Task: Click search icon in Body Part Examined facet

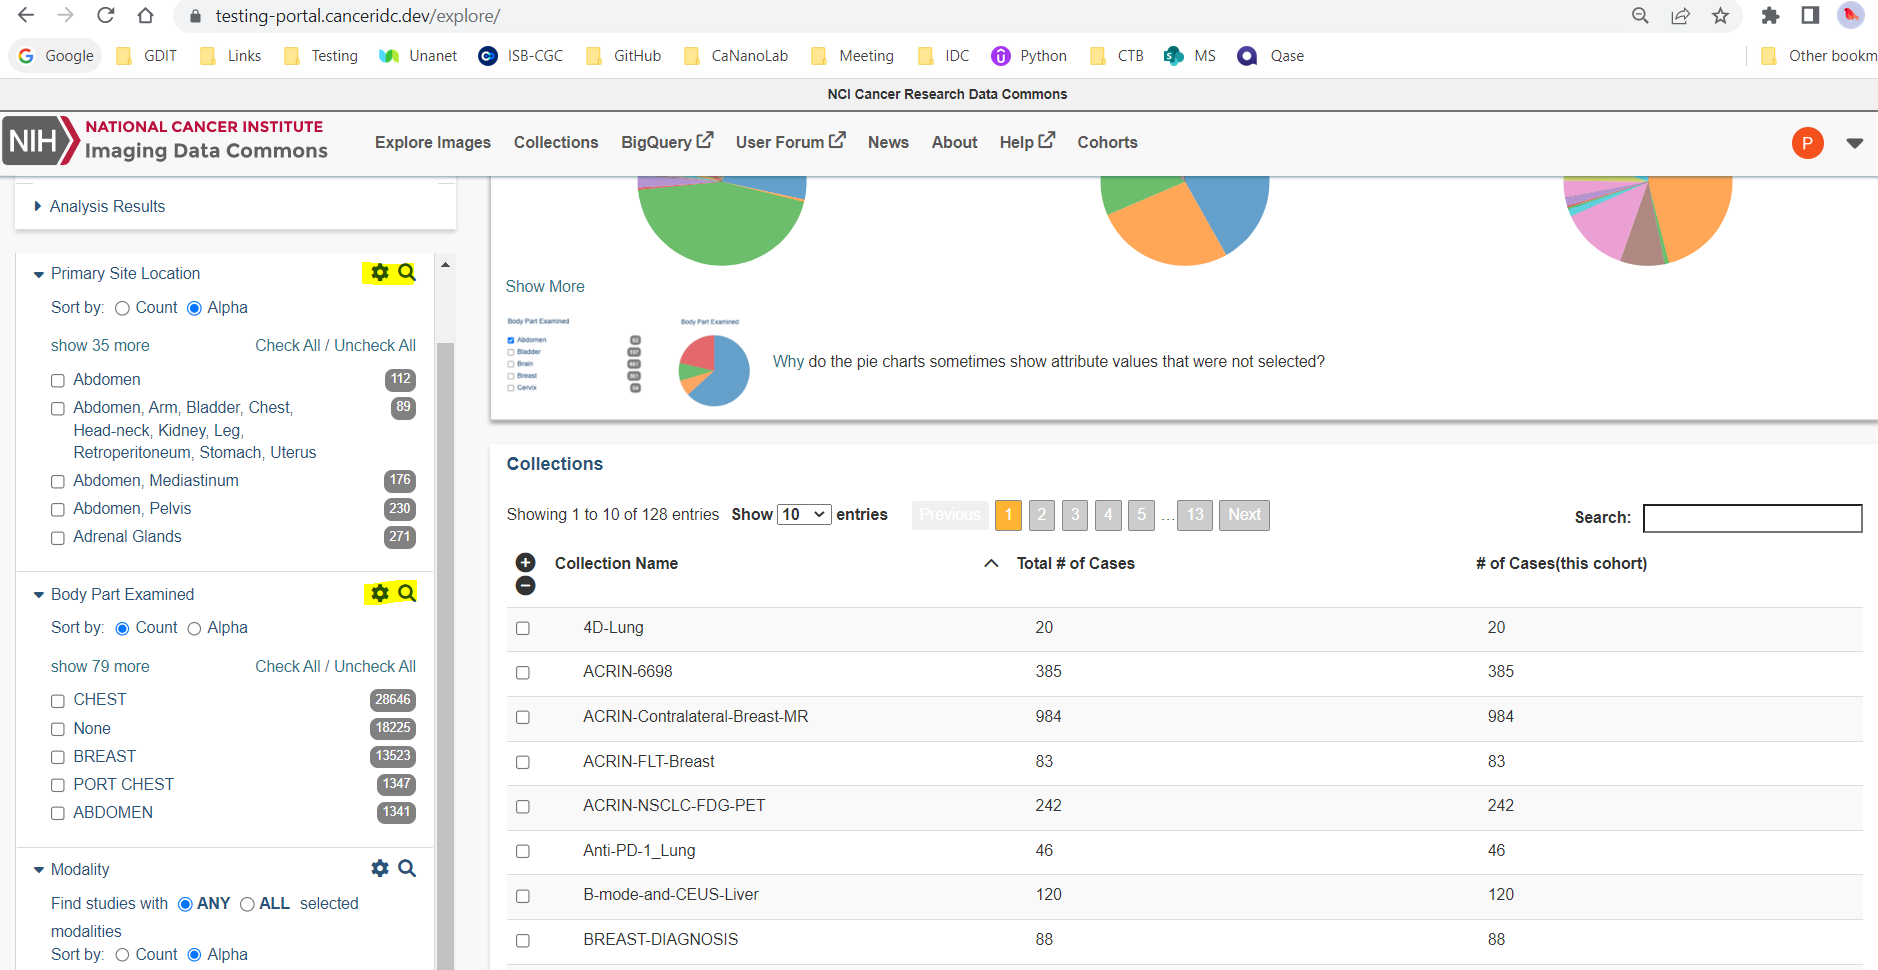Action: [406, 592]
